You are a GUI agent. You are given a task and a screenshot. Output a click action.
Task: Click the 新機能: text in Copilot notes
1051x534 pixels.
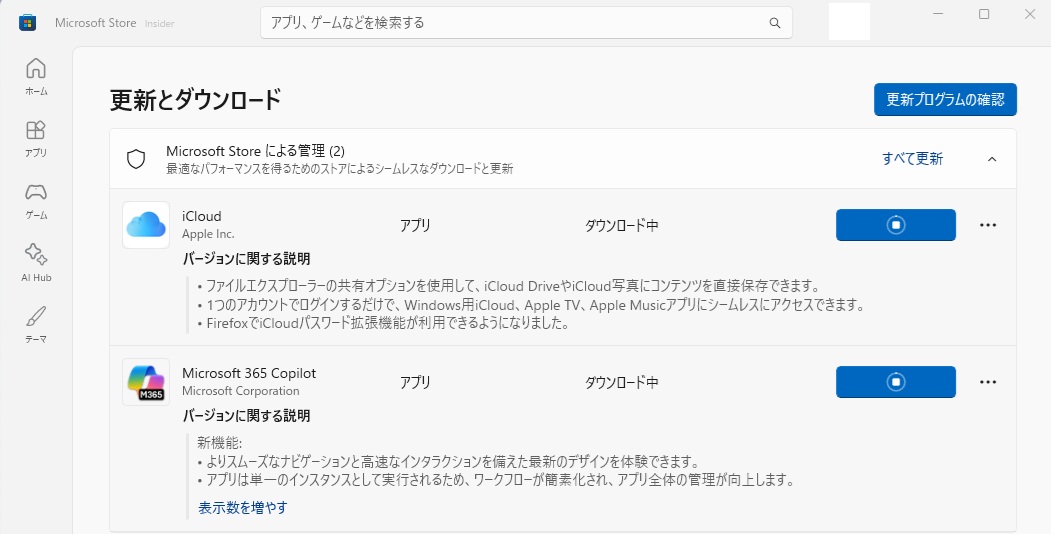tap(219, 443)
